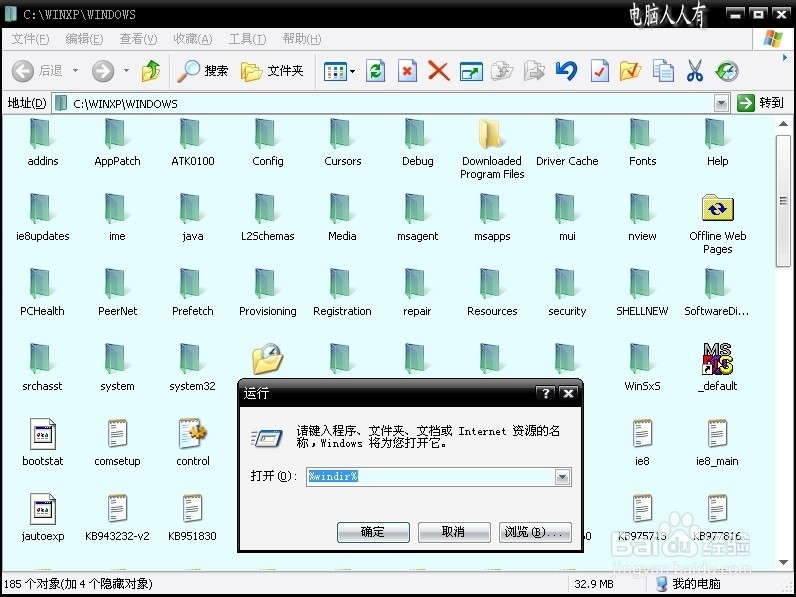The image size is (796, 597).
Task: Select the SHELLNEW folder
Action: 642,292
